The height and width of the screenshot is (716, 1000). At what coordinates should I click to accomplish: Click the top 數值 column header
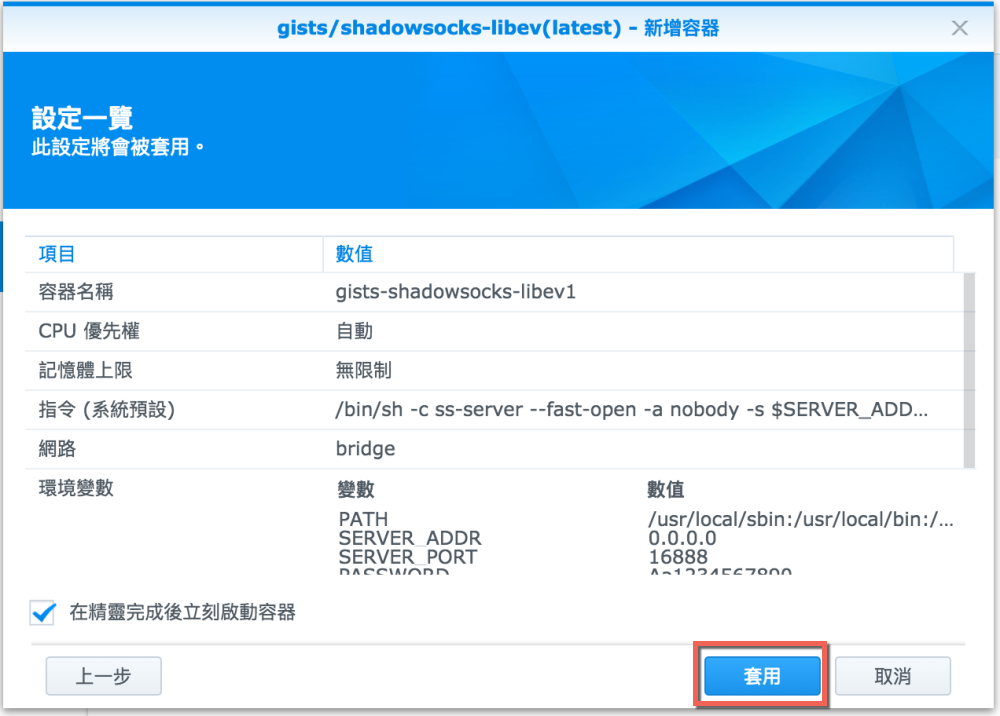[x=638, y=254]
